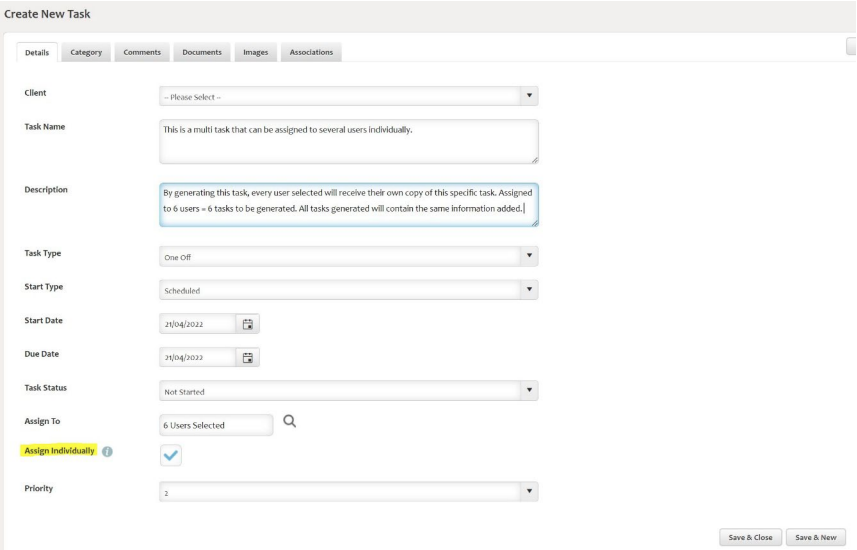
Task: Click the Task Status label
Action: [45, 388]
